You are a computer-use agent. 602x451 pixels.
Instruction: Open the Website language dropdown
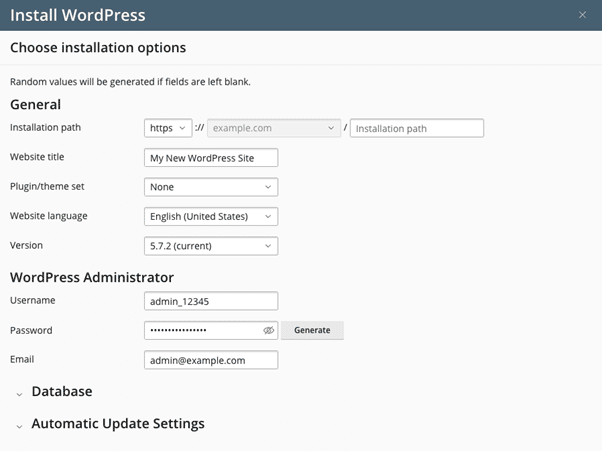211,216
